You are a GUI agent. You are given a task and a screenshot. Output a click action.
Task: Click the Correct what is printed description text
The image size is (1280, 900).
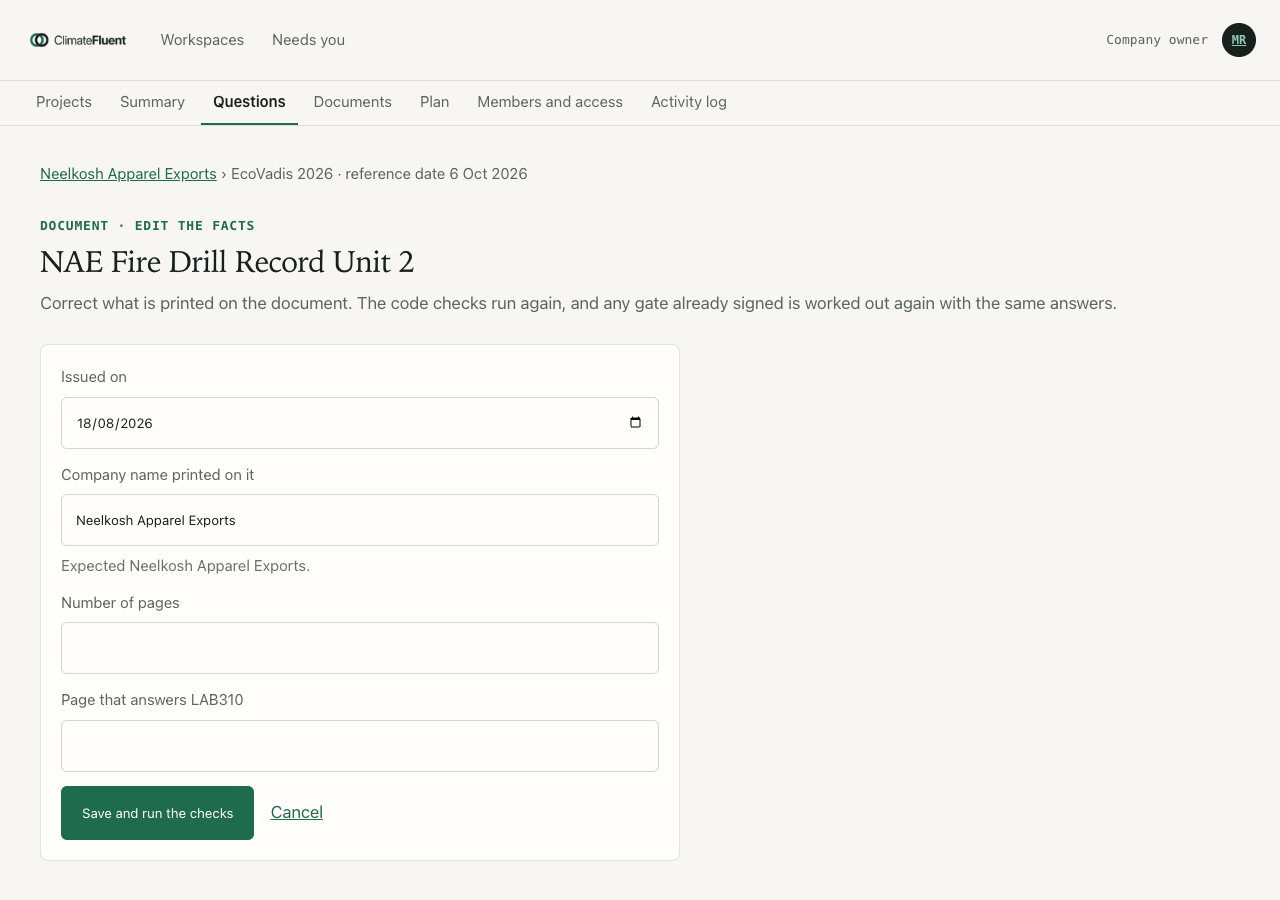tap(578, 303)
